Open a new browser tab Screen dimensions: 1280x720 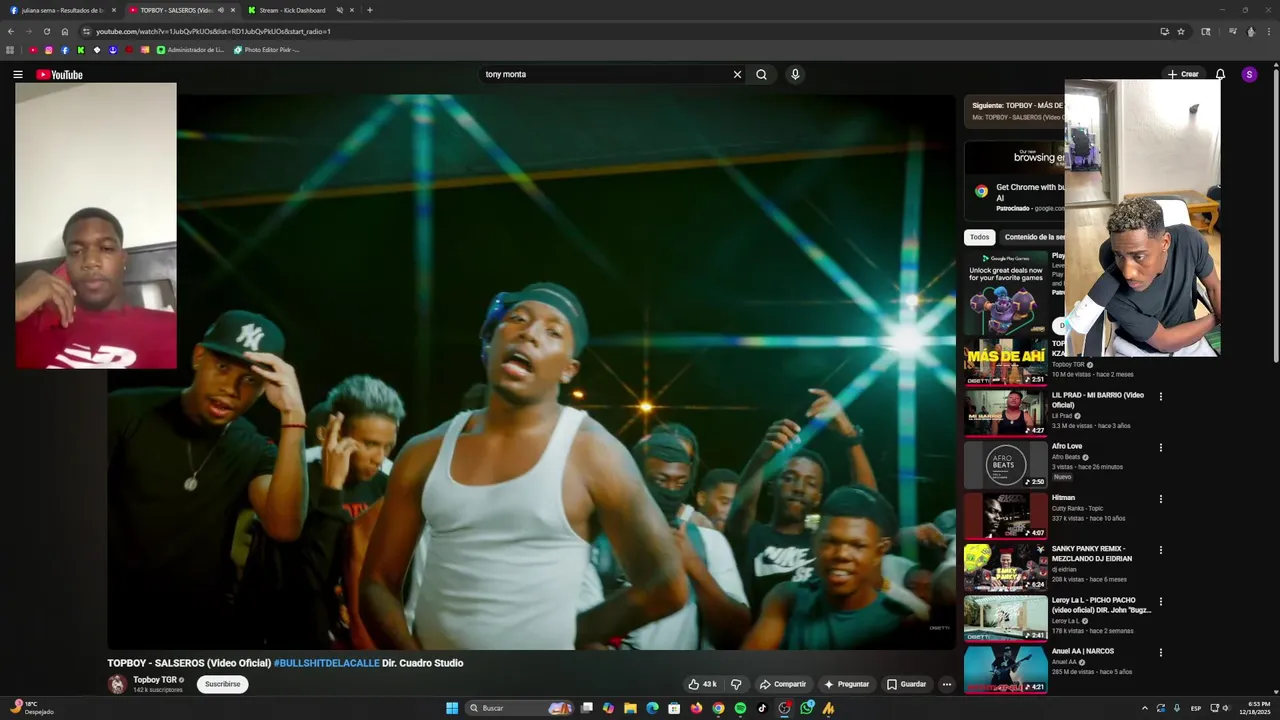370,10
